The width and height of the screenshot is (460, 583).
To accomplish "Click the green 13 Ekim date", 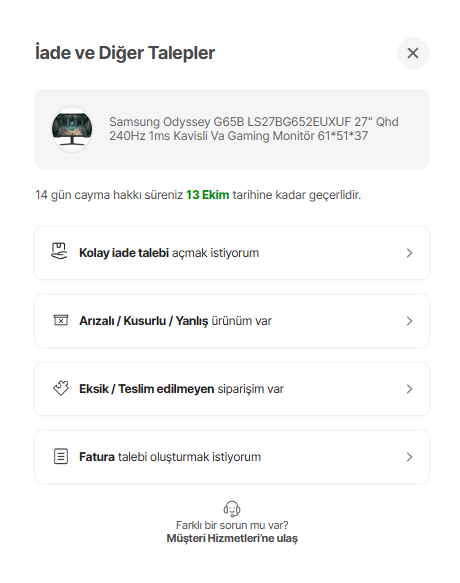I will (208, 194).
